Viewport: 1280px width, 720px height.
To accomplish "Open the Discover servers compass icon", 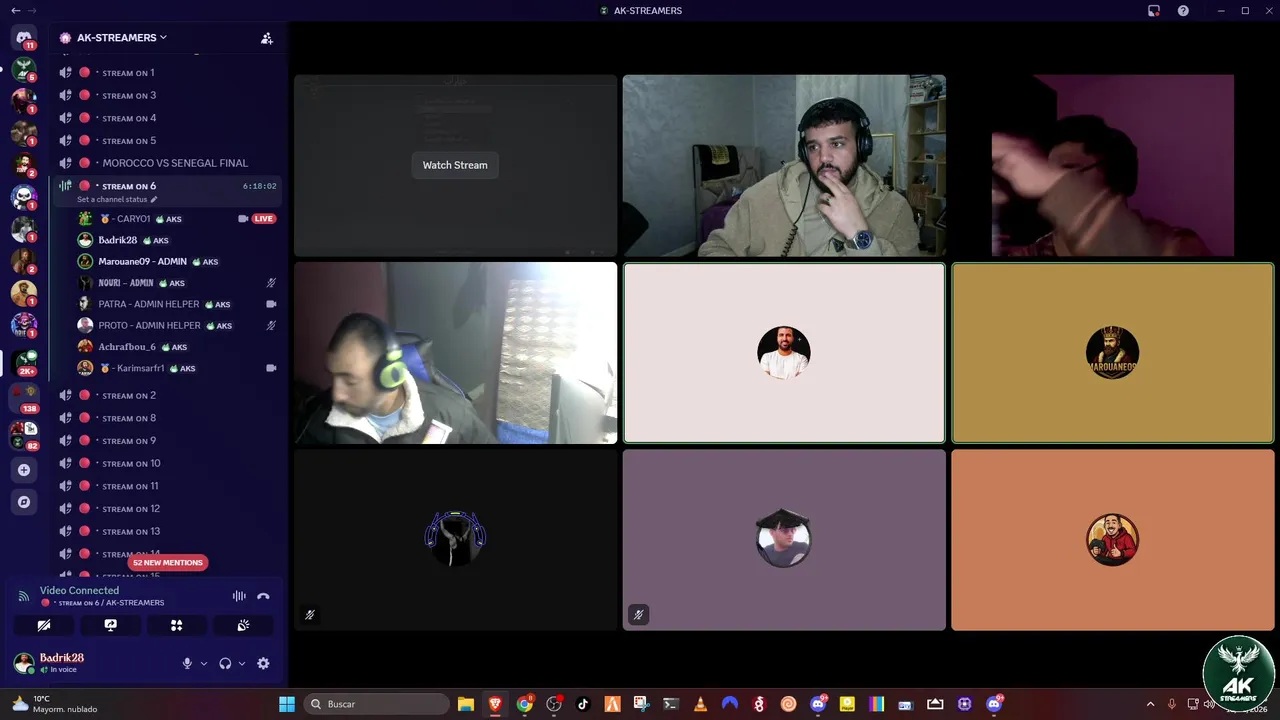I will pyautogui.click(x=24, y=502).
